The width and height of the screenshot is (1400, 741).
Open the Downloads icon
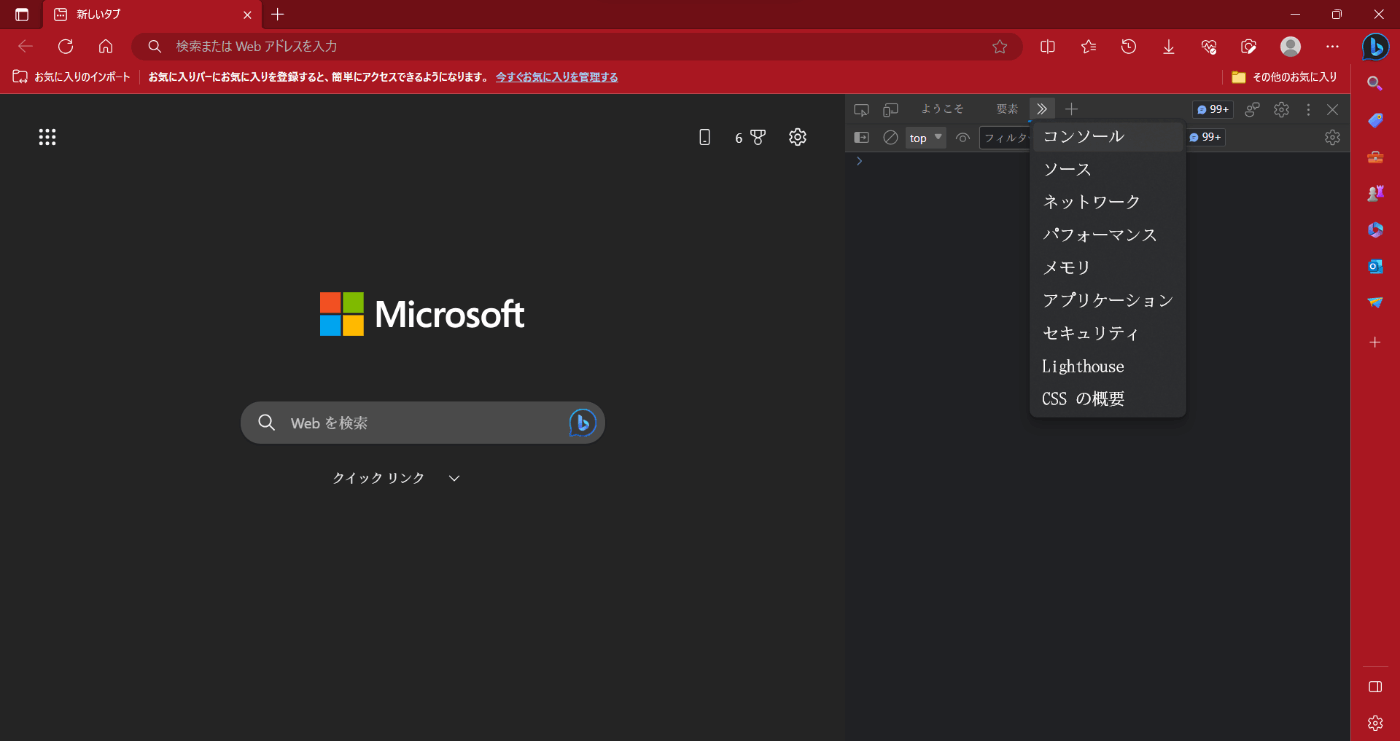tap(1168, 46)
